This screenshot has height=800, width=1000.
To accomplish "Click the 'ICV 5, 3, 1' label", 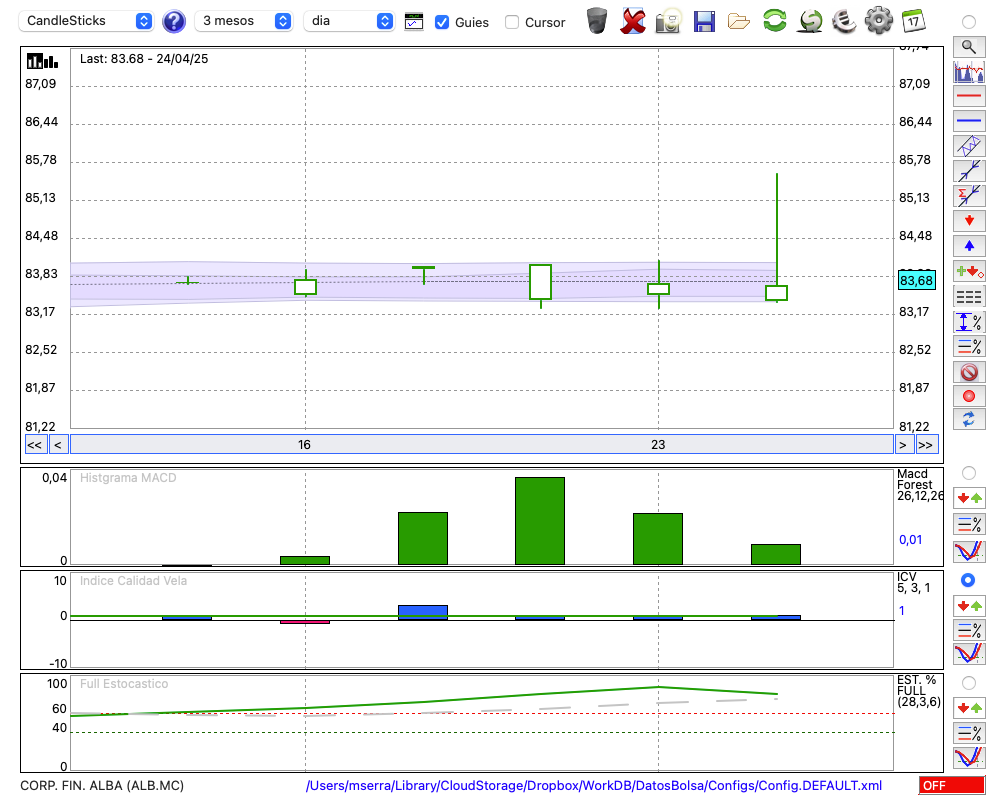I will click(913, 582).
